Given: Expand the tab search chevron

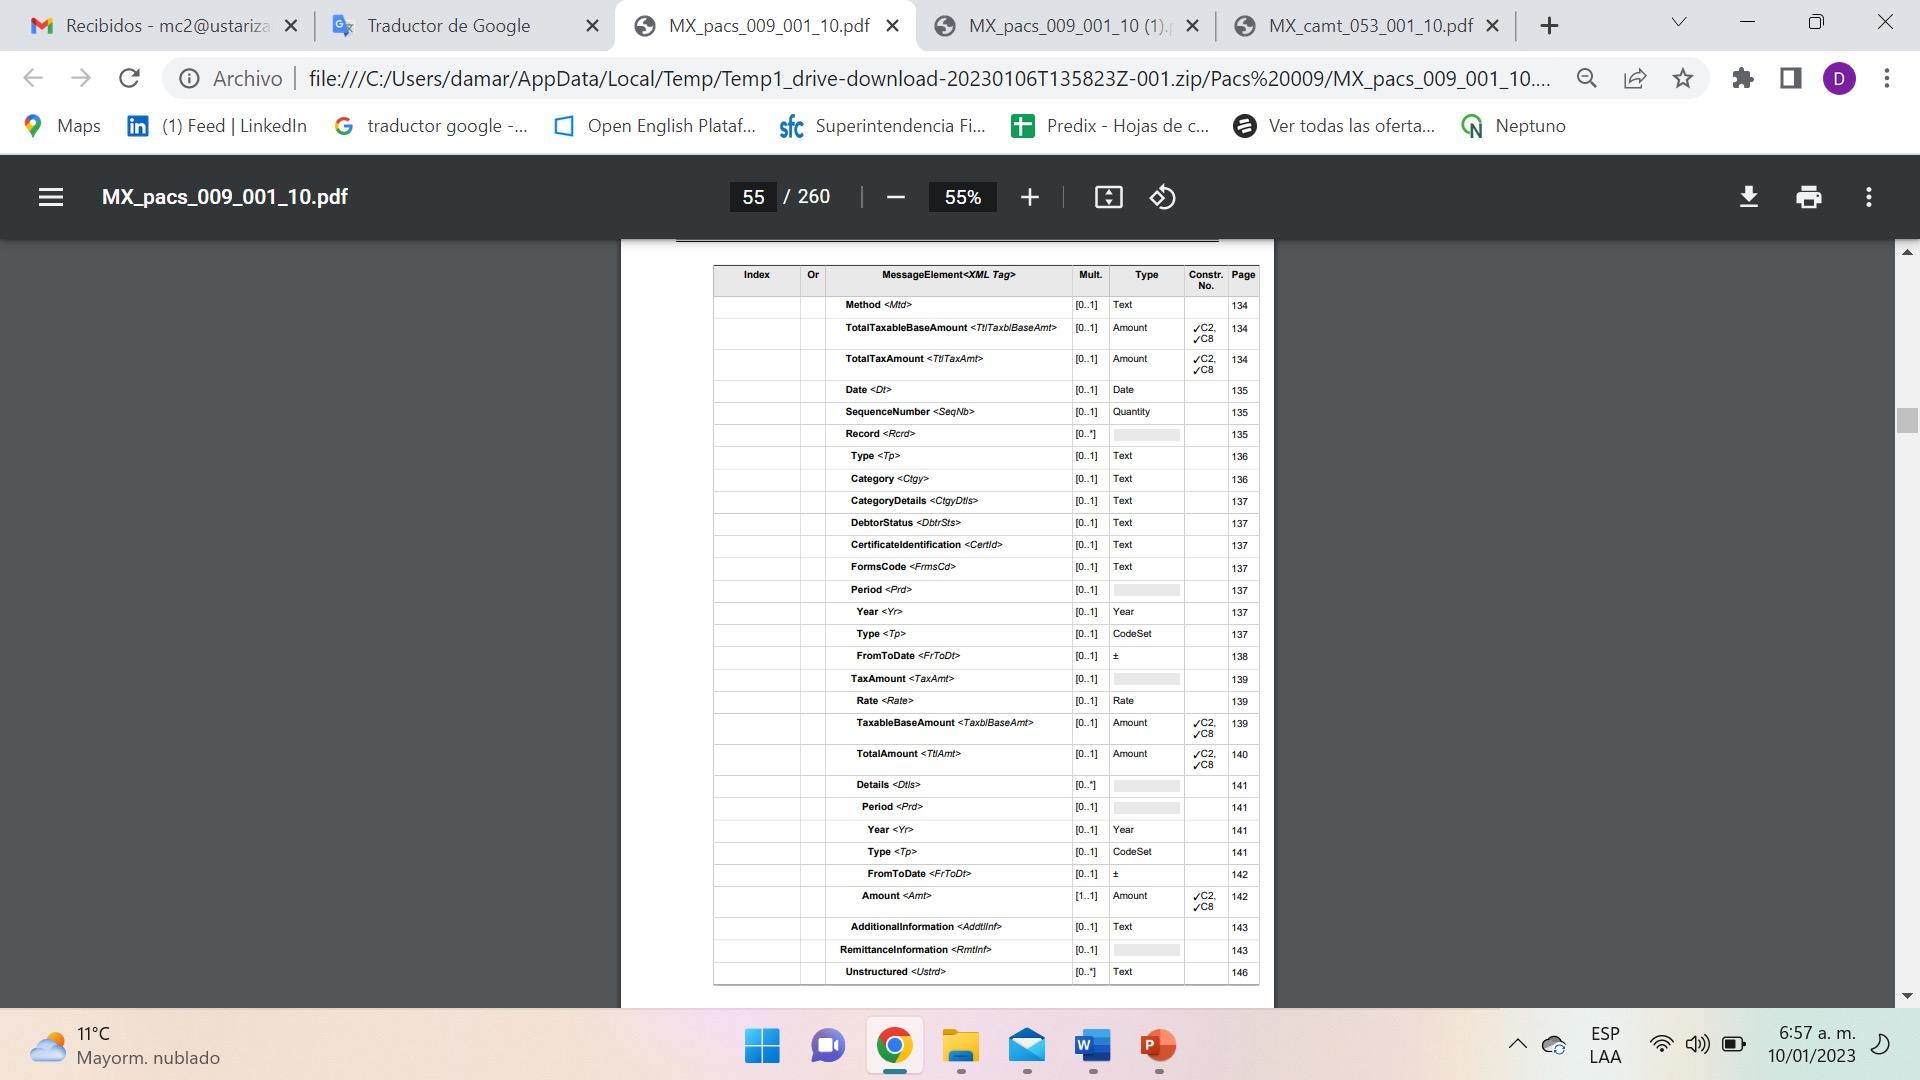Looking at the screenshot, I should (1679, 22).
